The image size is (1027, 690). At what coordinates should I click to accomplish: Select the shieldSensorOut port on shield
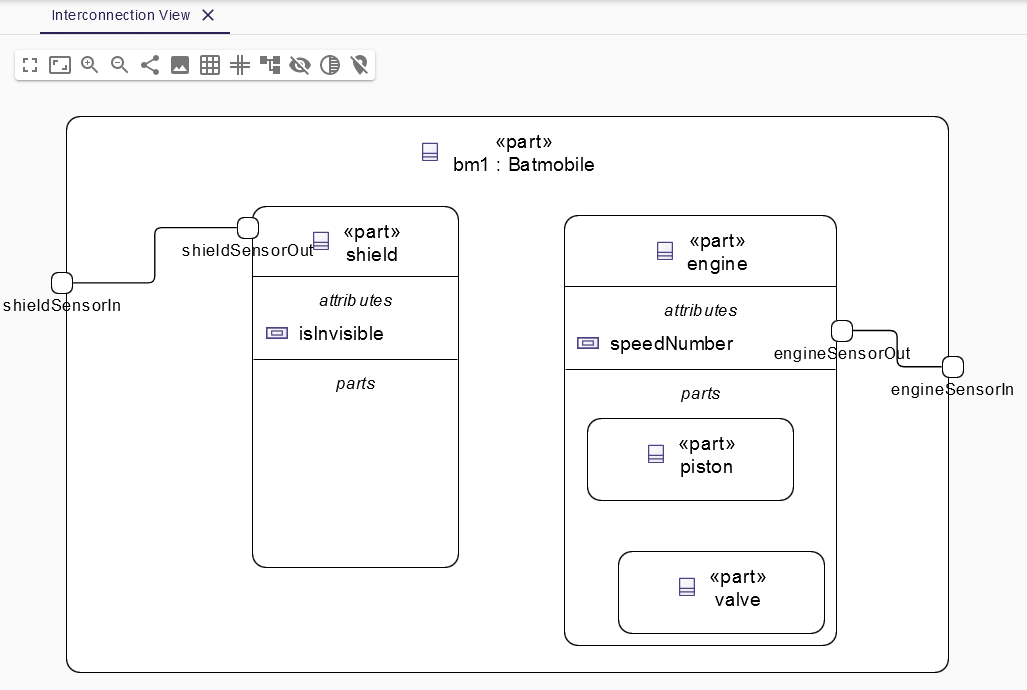coord(248,226)
